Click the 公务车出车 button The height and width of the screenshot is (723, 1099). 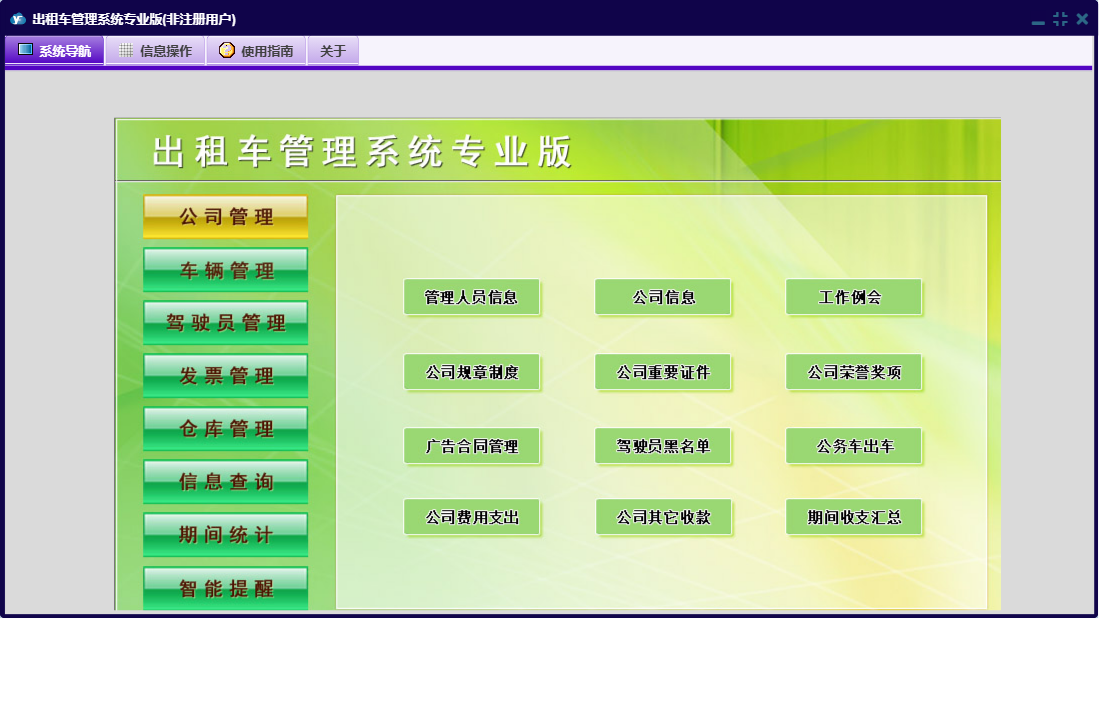point(854,446)
